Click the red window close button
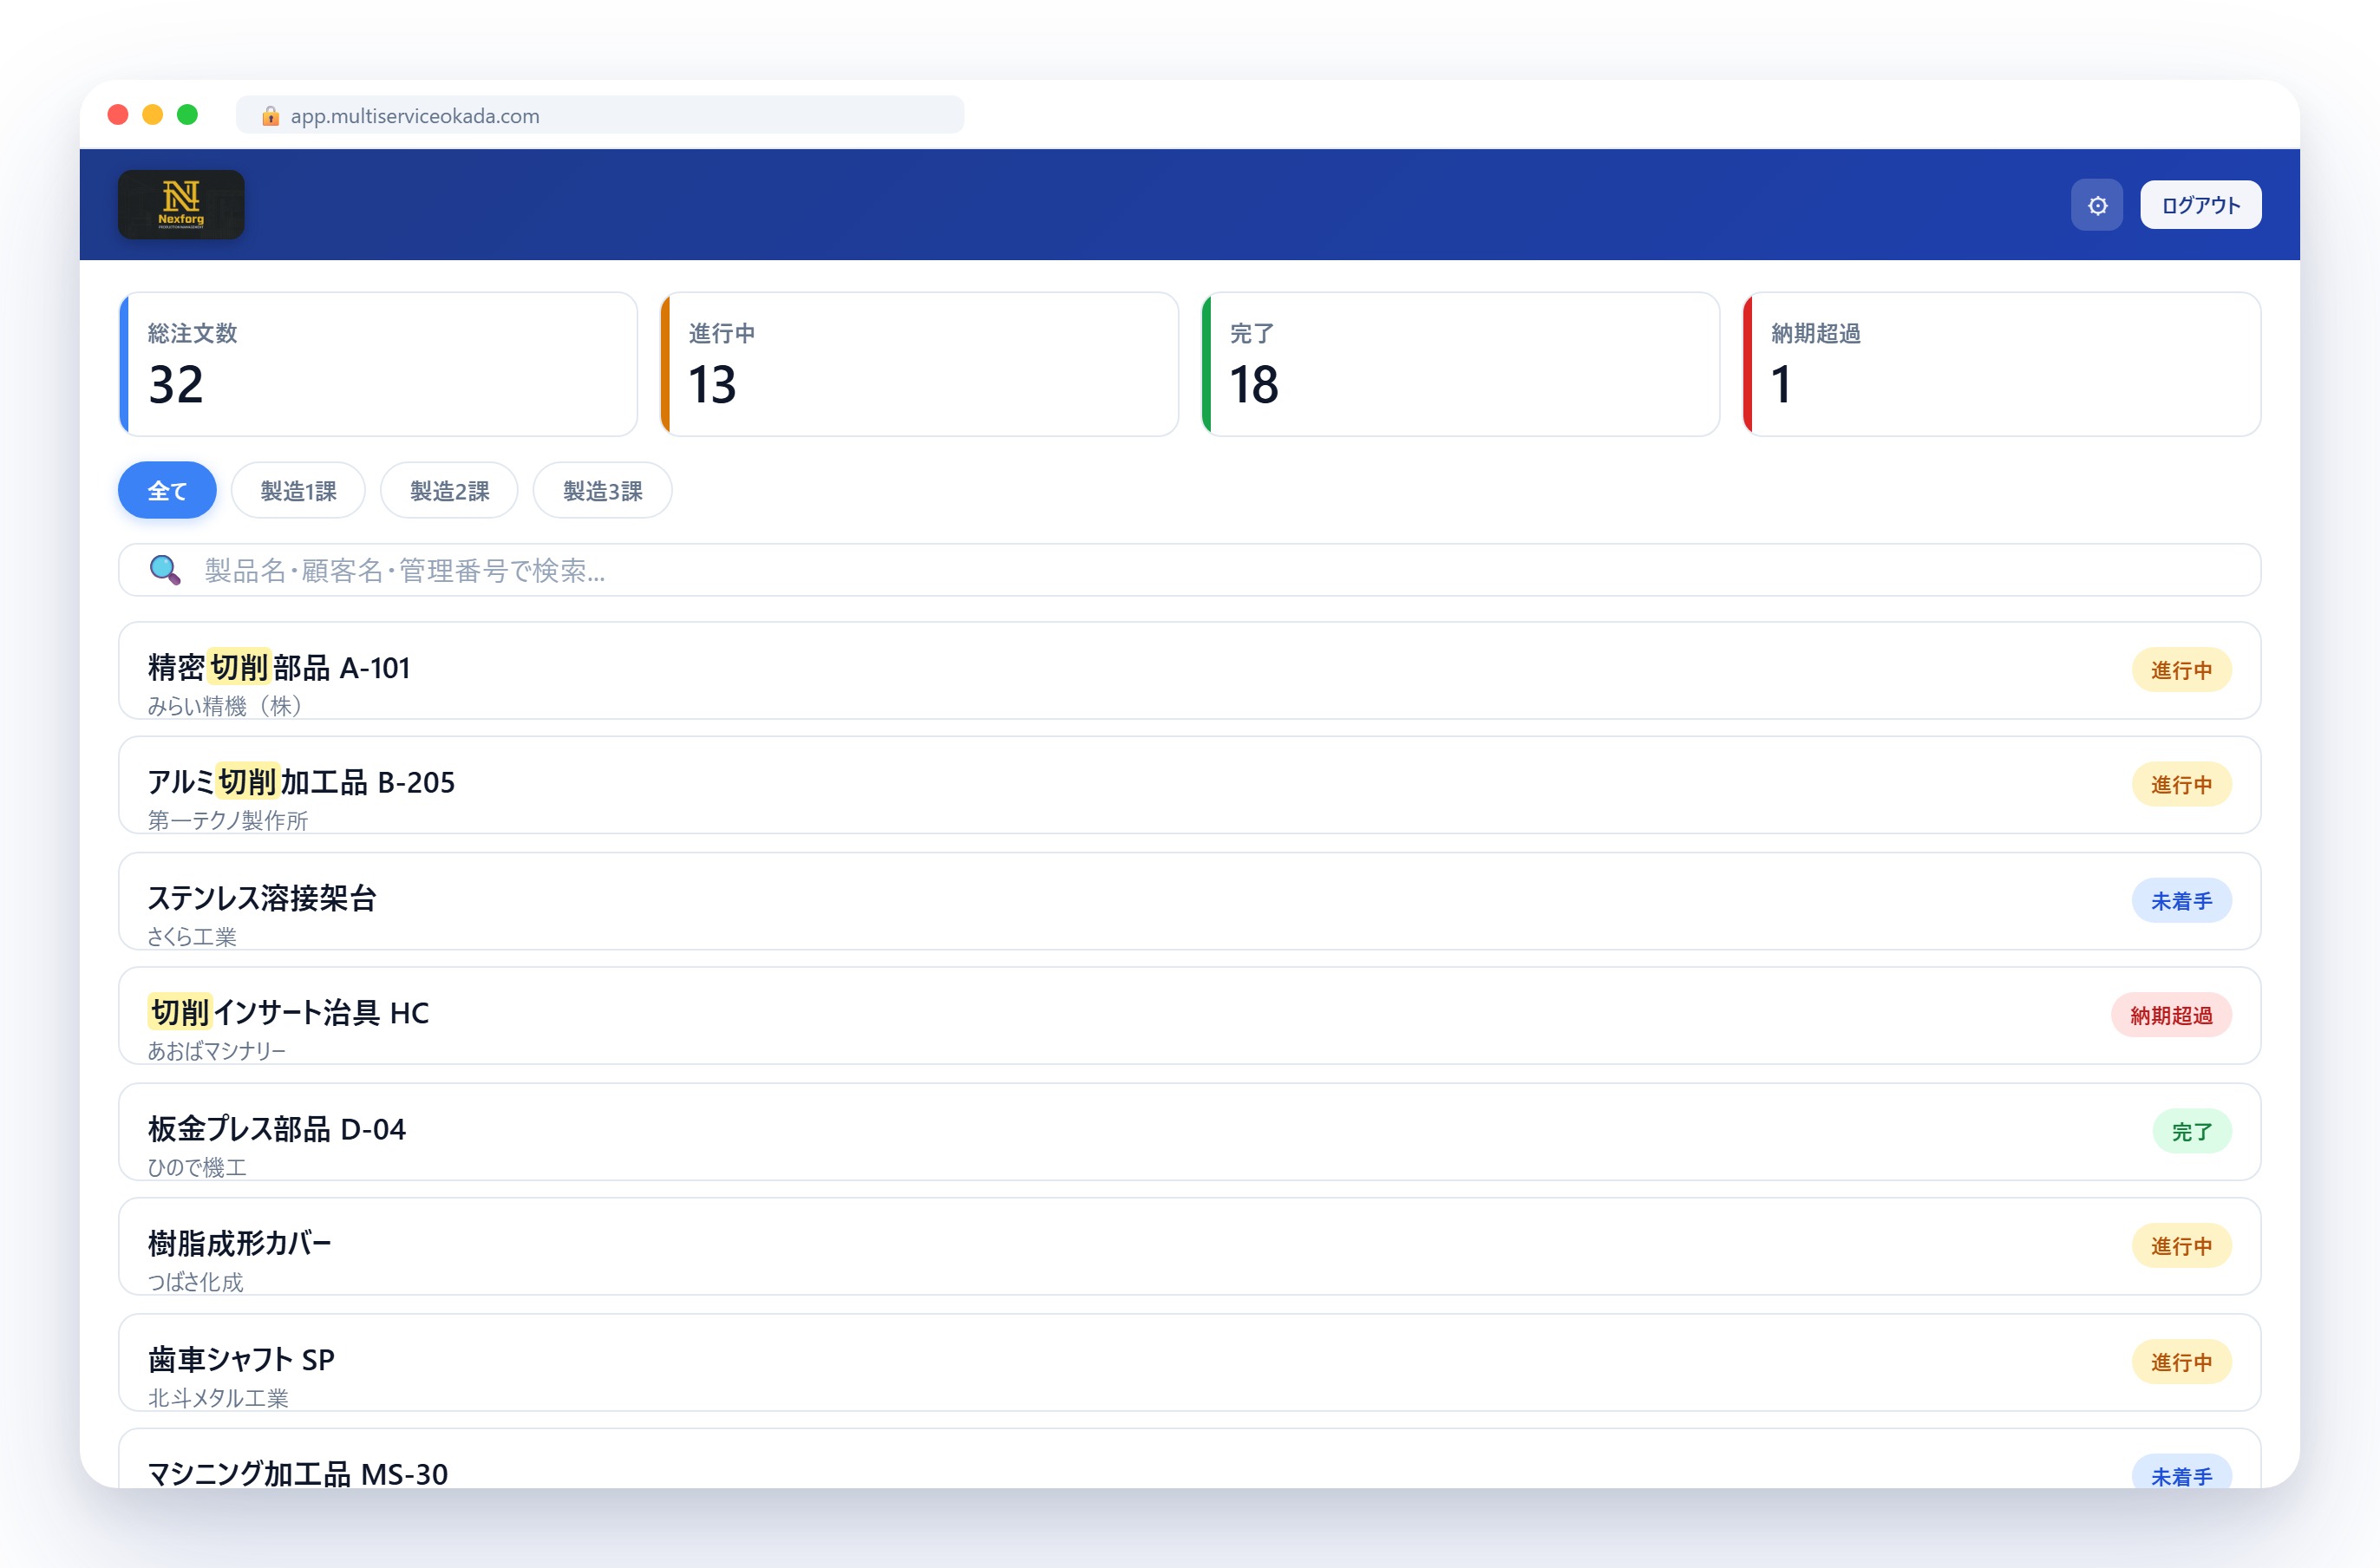 pyautogui.click(x=118, y=115)
